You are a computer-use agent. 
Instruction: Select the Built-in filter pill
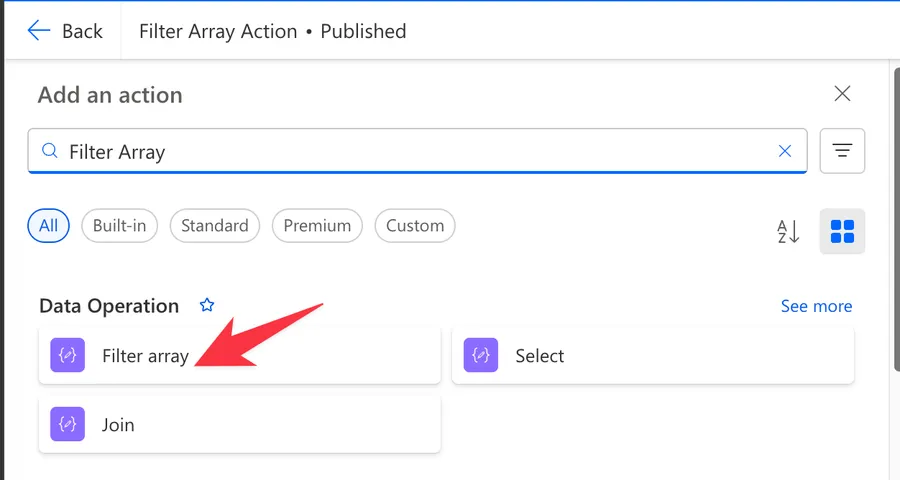tap(119, 225)
